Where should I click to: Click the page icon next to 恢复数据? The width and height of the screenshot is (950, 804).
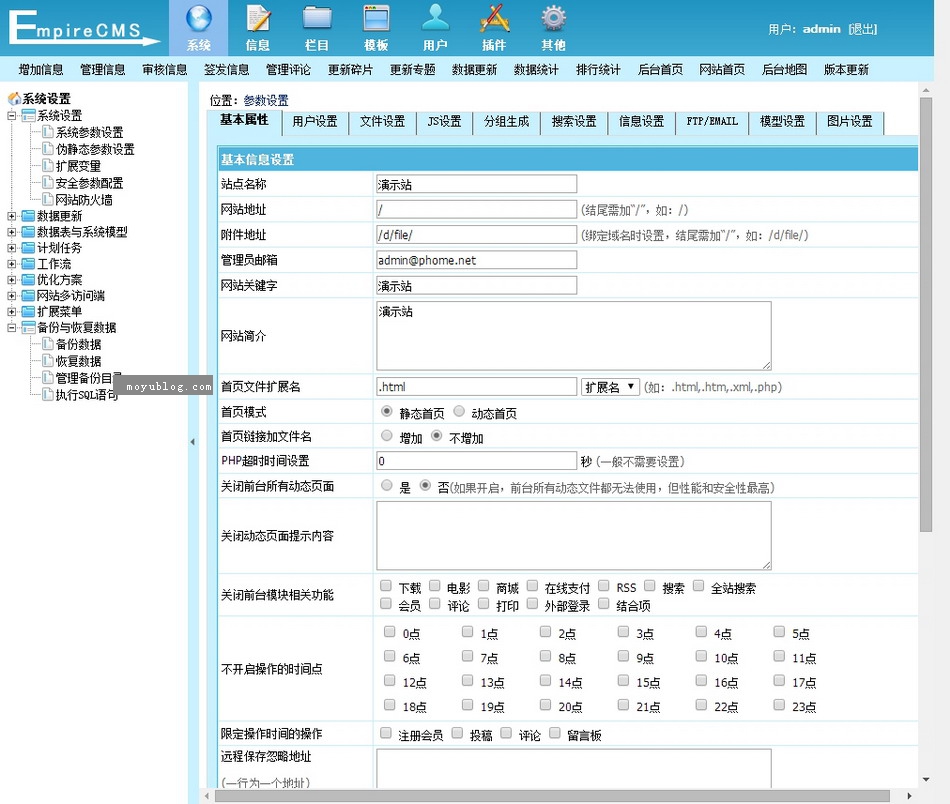click(48, 360)
